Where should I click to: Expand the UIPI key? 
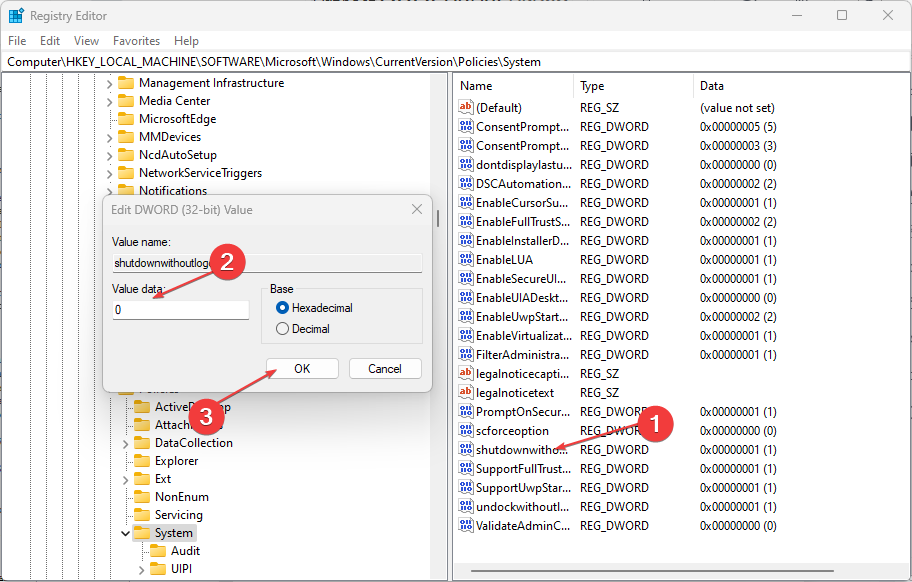click(x=141, y=570)
